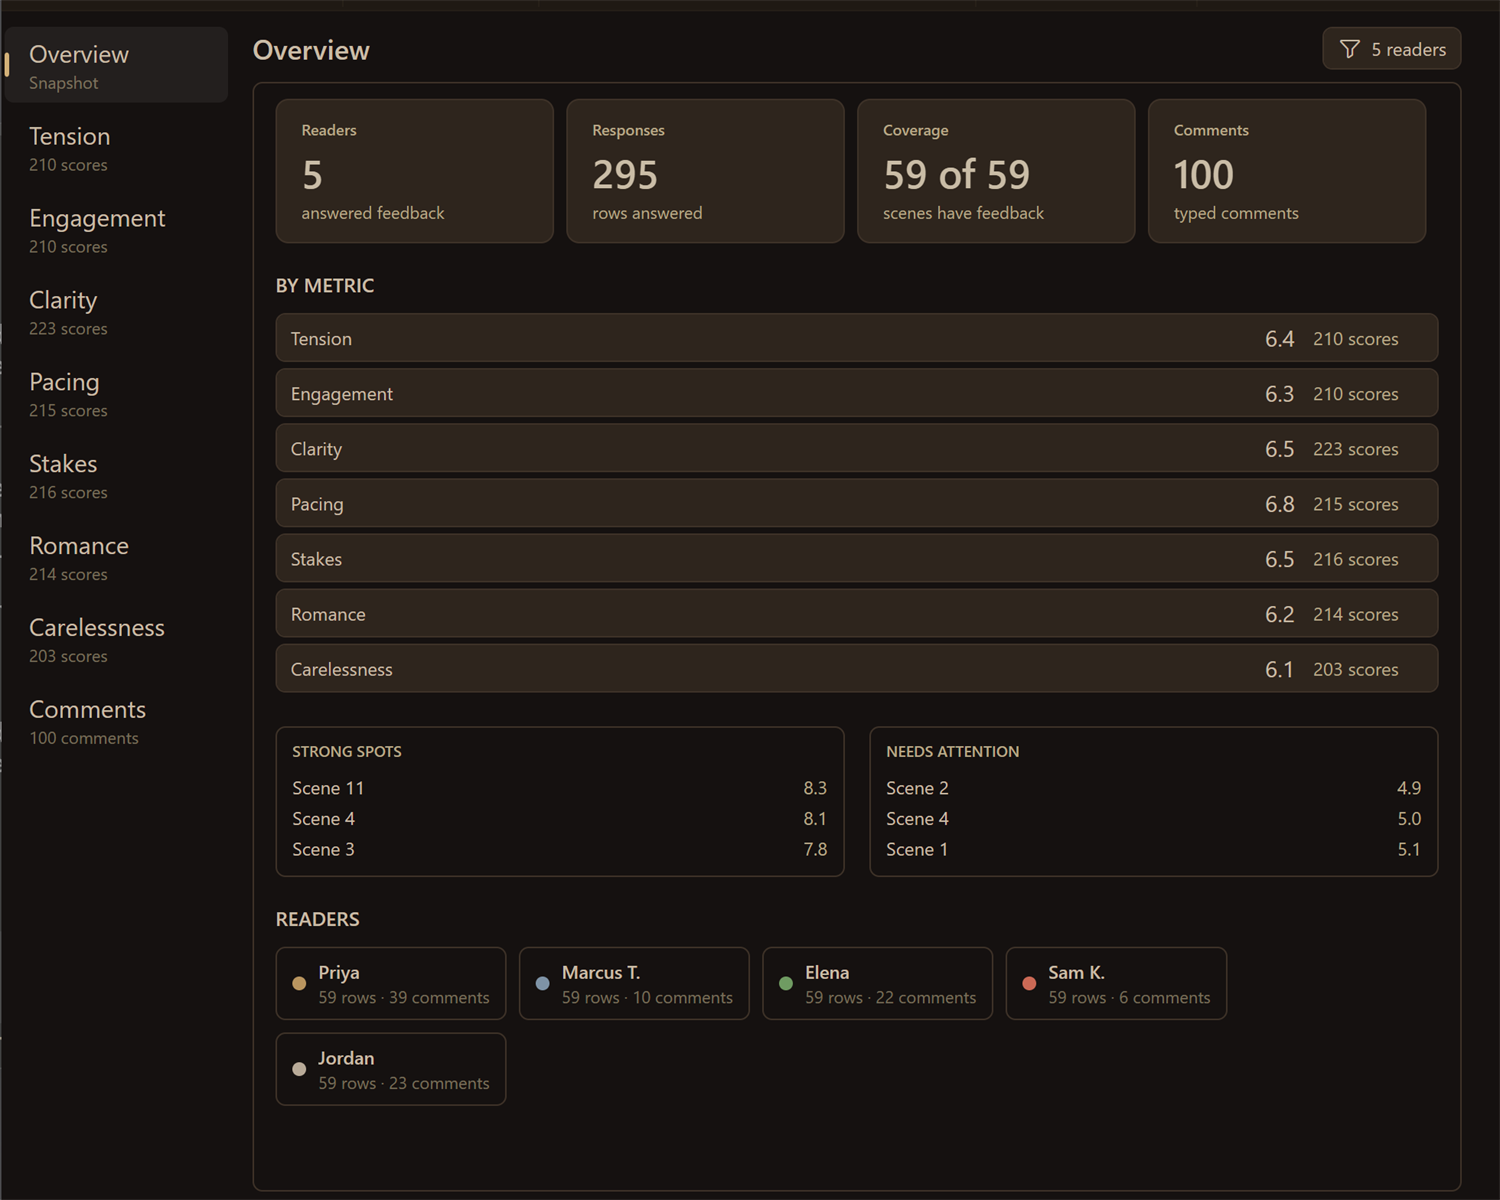Select Scene 11 in Strong Spots

click(559, 788)
